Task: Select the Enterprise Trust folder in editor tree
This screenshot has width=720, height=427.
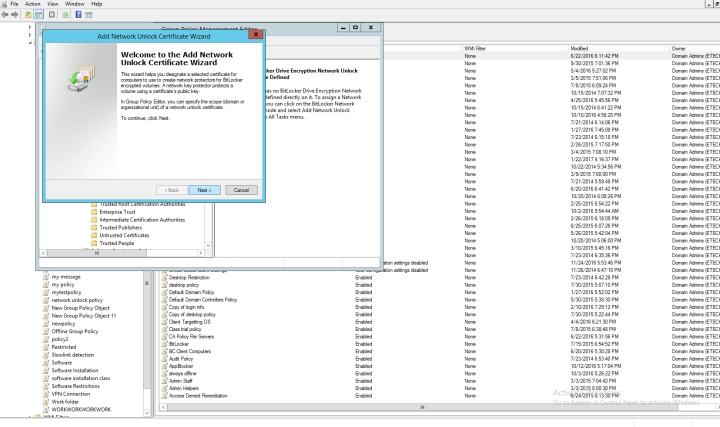Action: [117, 212]
